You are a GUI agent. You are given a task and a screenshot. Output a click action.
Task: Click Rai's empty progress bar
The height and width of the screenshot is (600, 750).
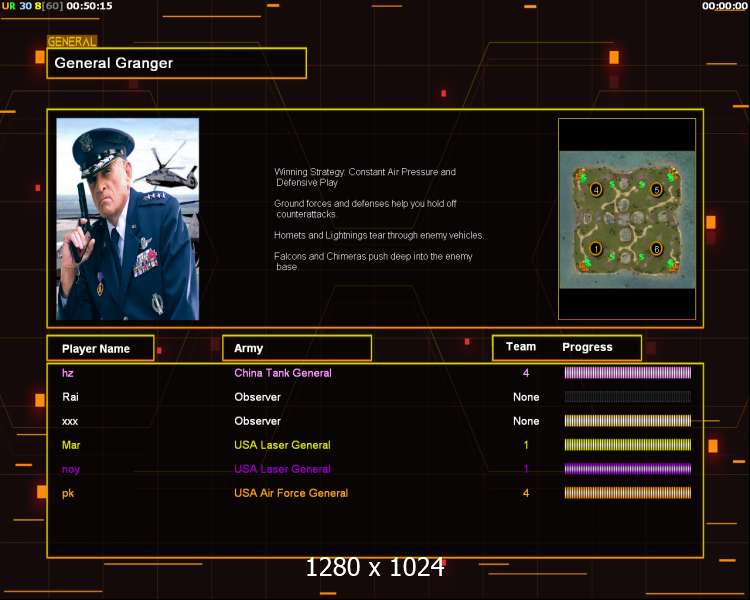click(x=628, y=397)
